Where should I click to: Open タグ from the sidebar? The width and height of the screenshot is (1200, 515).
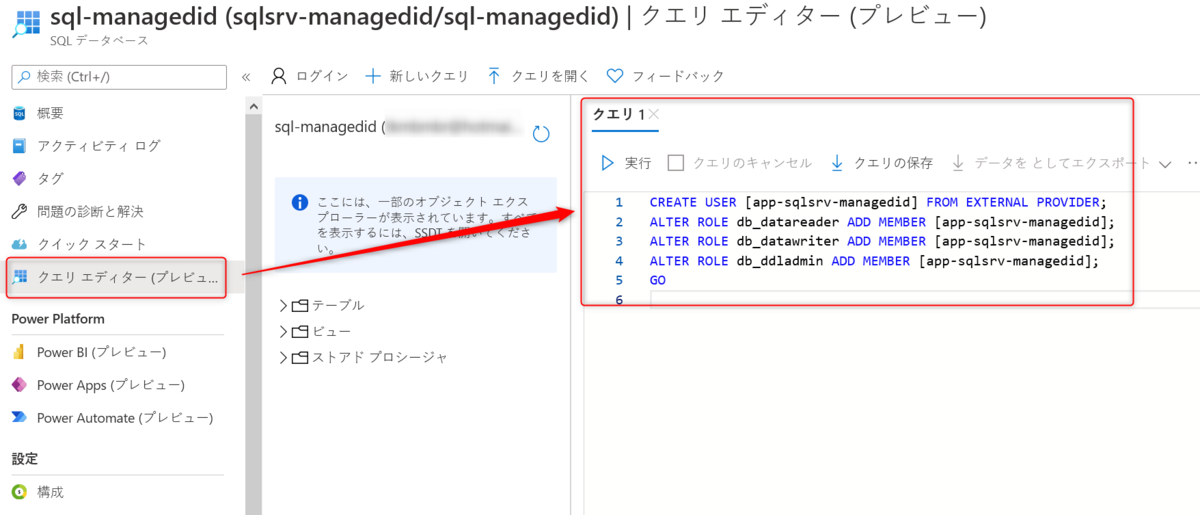(x=50, y=179)
